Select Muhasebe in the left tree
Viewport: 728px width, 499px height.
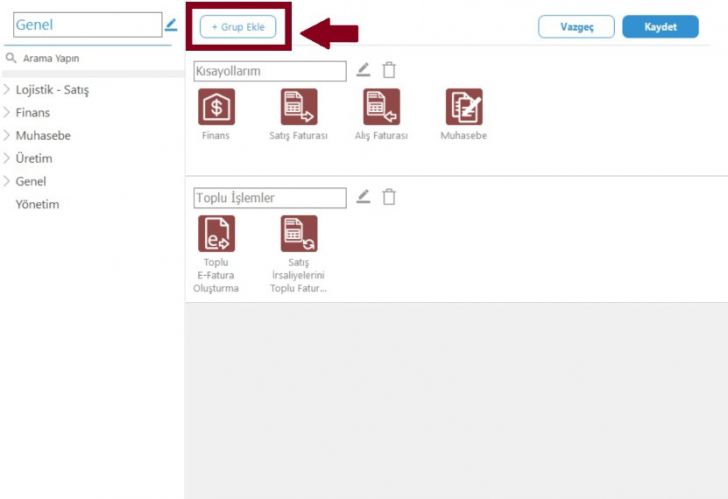tap(43, 136)
